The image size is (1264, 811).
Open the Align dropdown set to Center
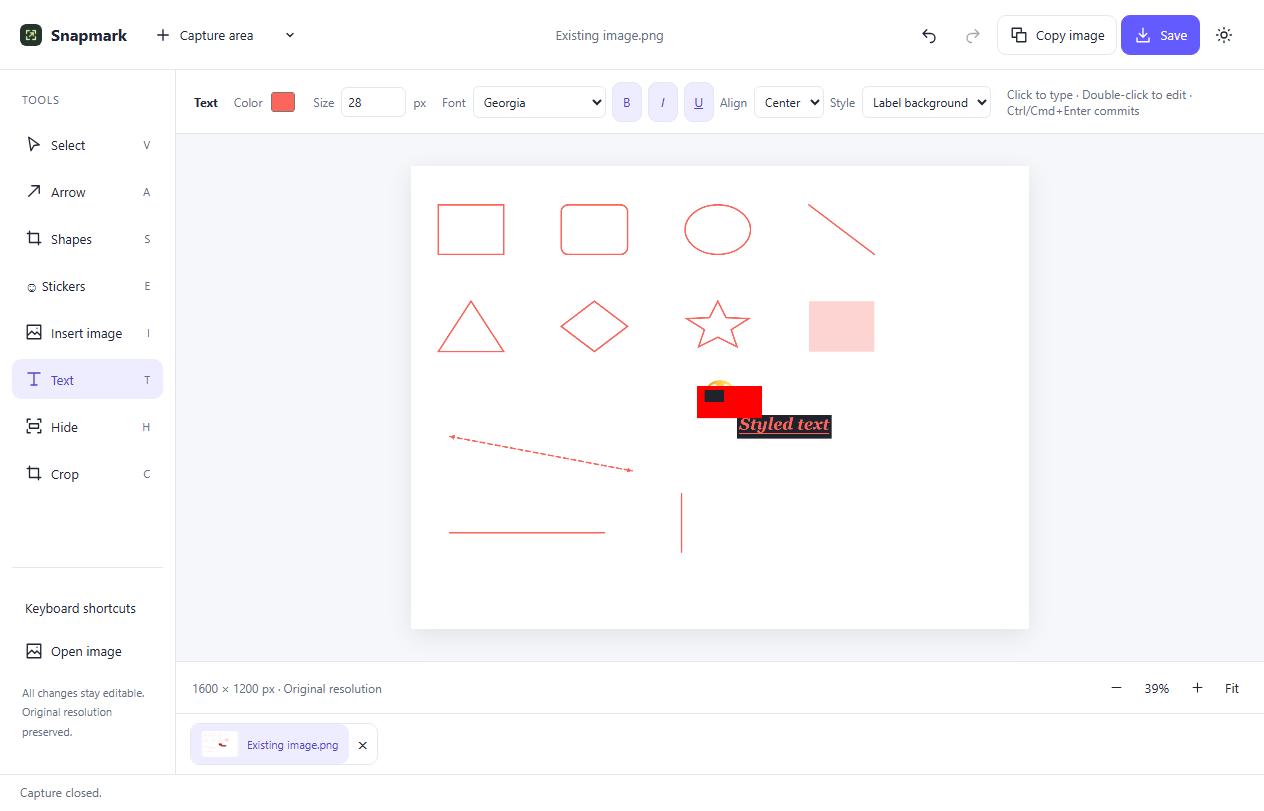pos(789,102)
